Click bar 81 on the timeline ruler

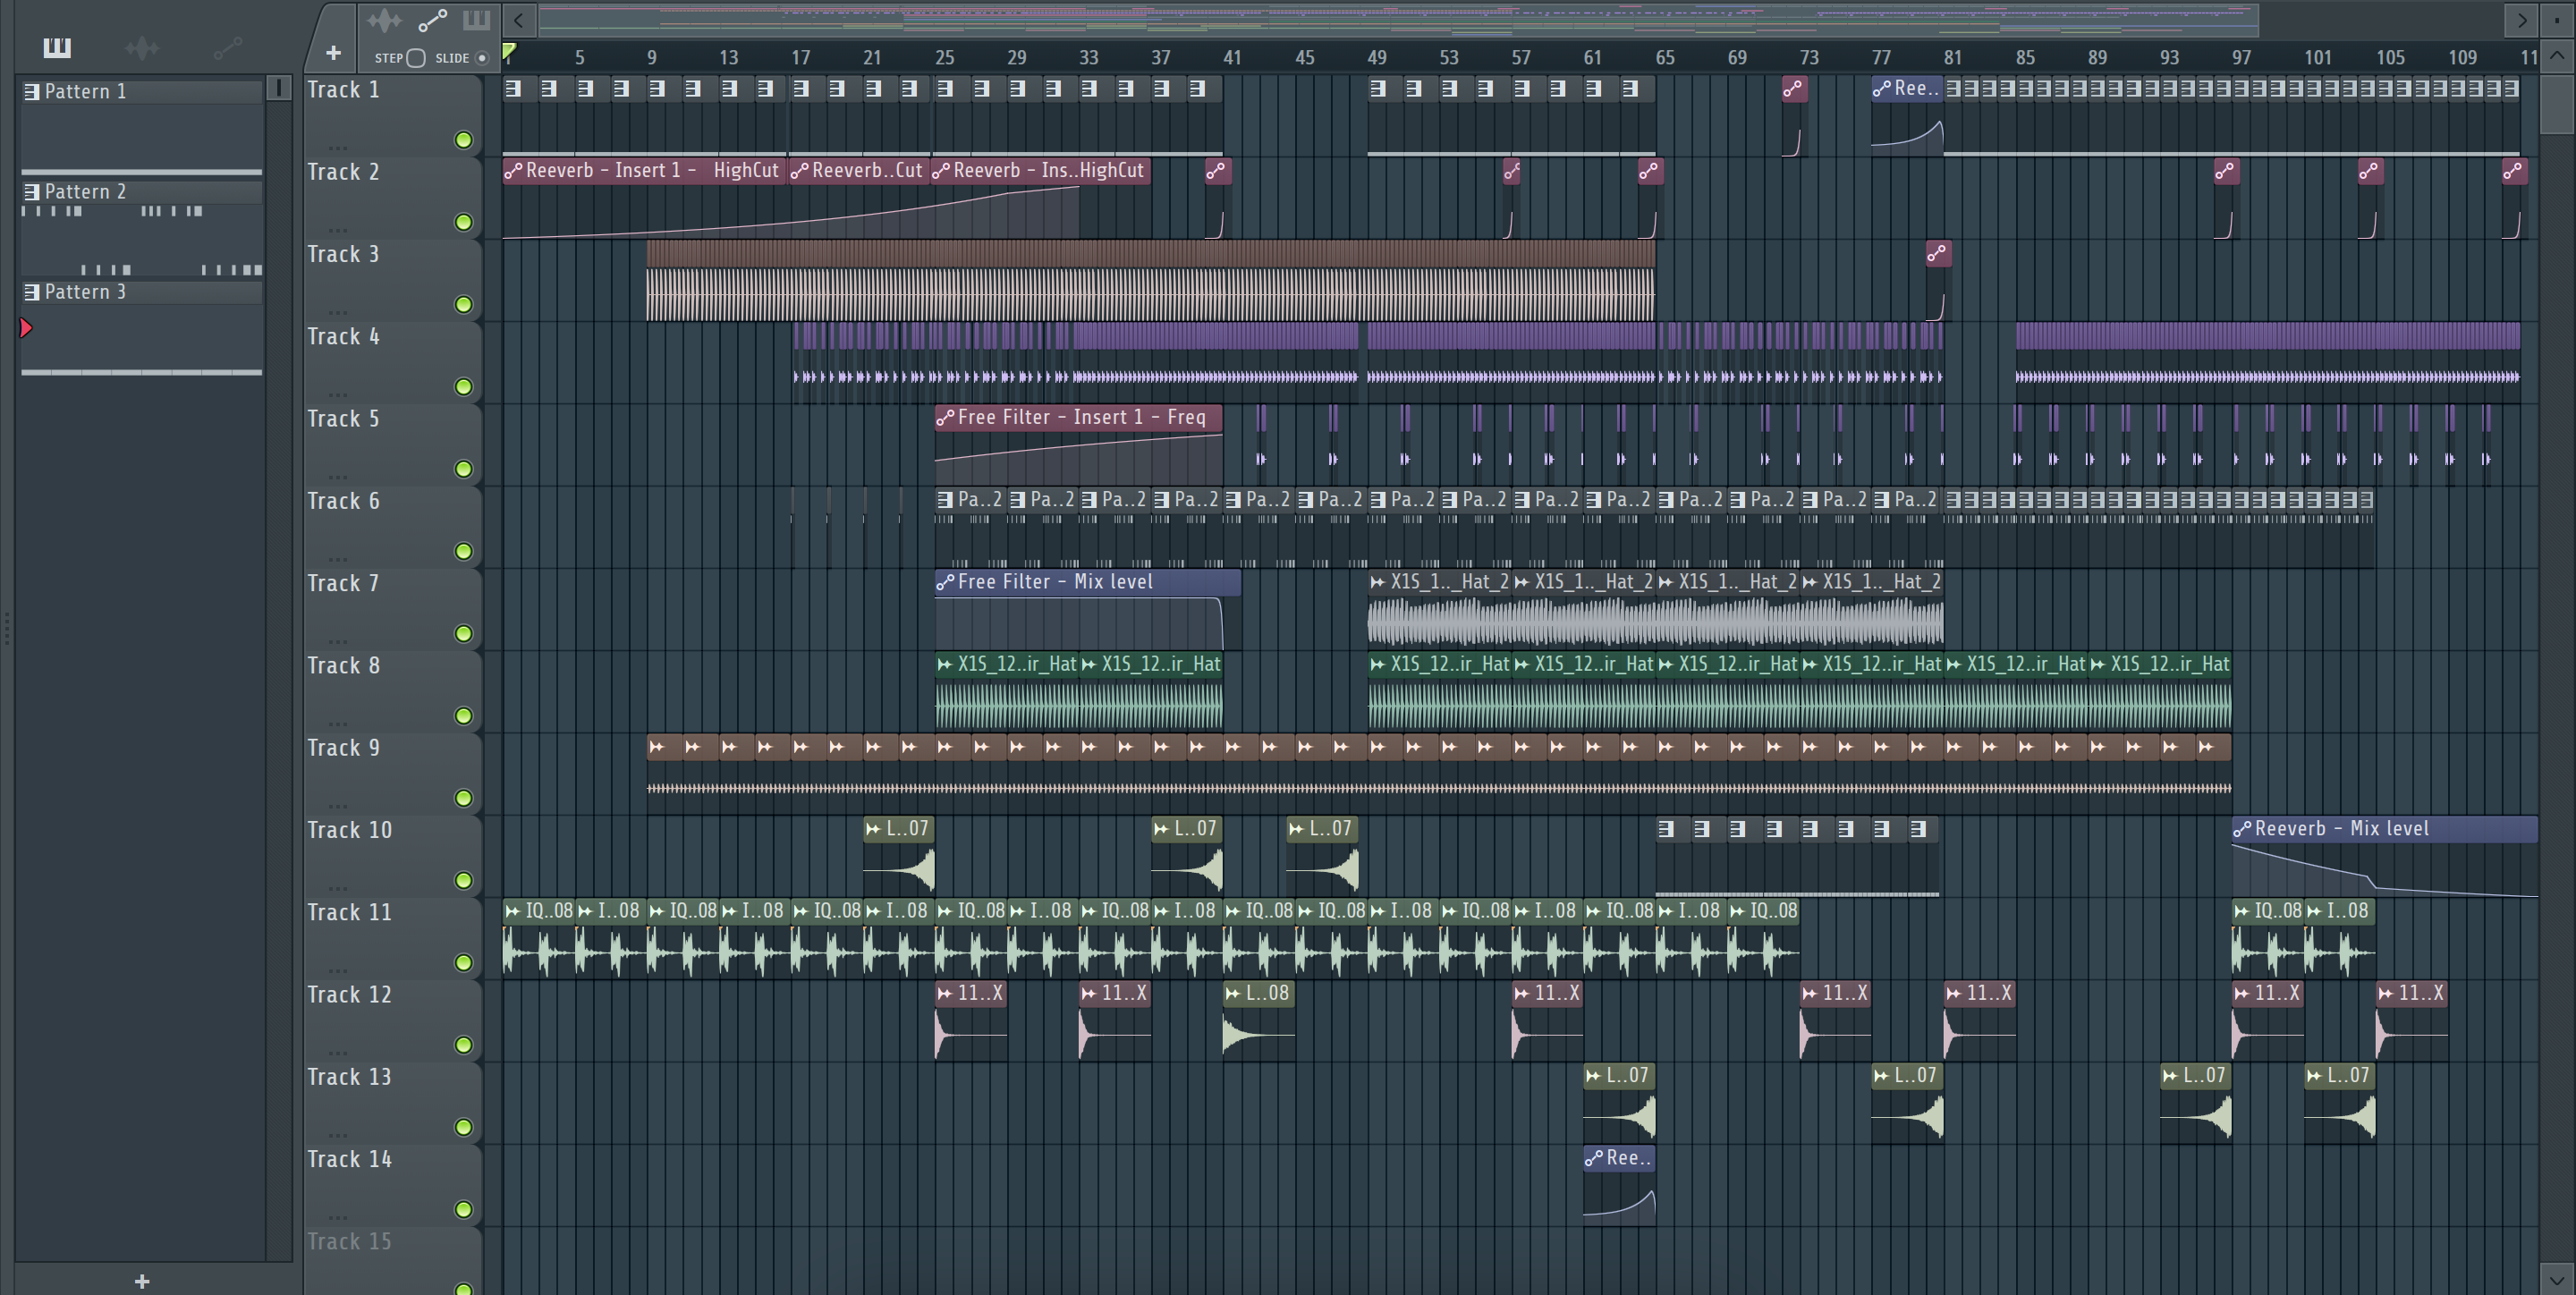click(1953, 58)
